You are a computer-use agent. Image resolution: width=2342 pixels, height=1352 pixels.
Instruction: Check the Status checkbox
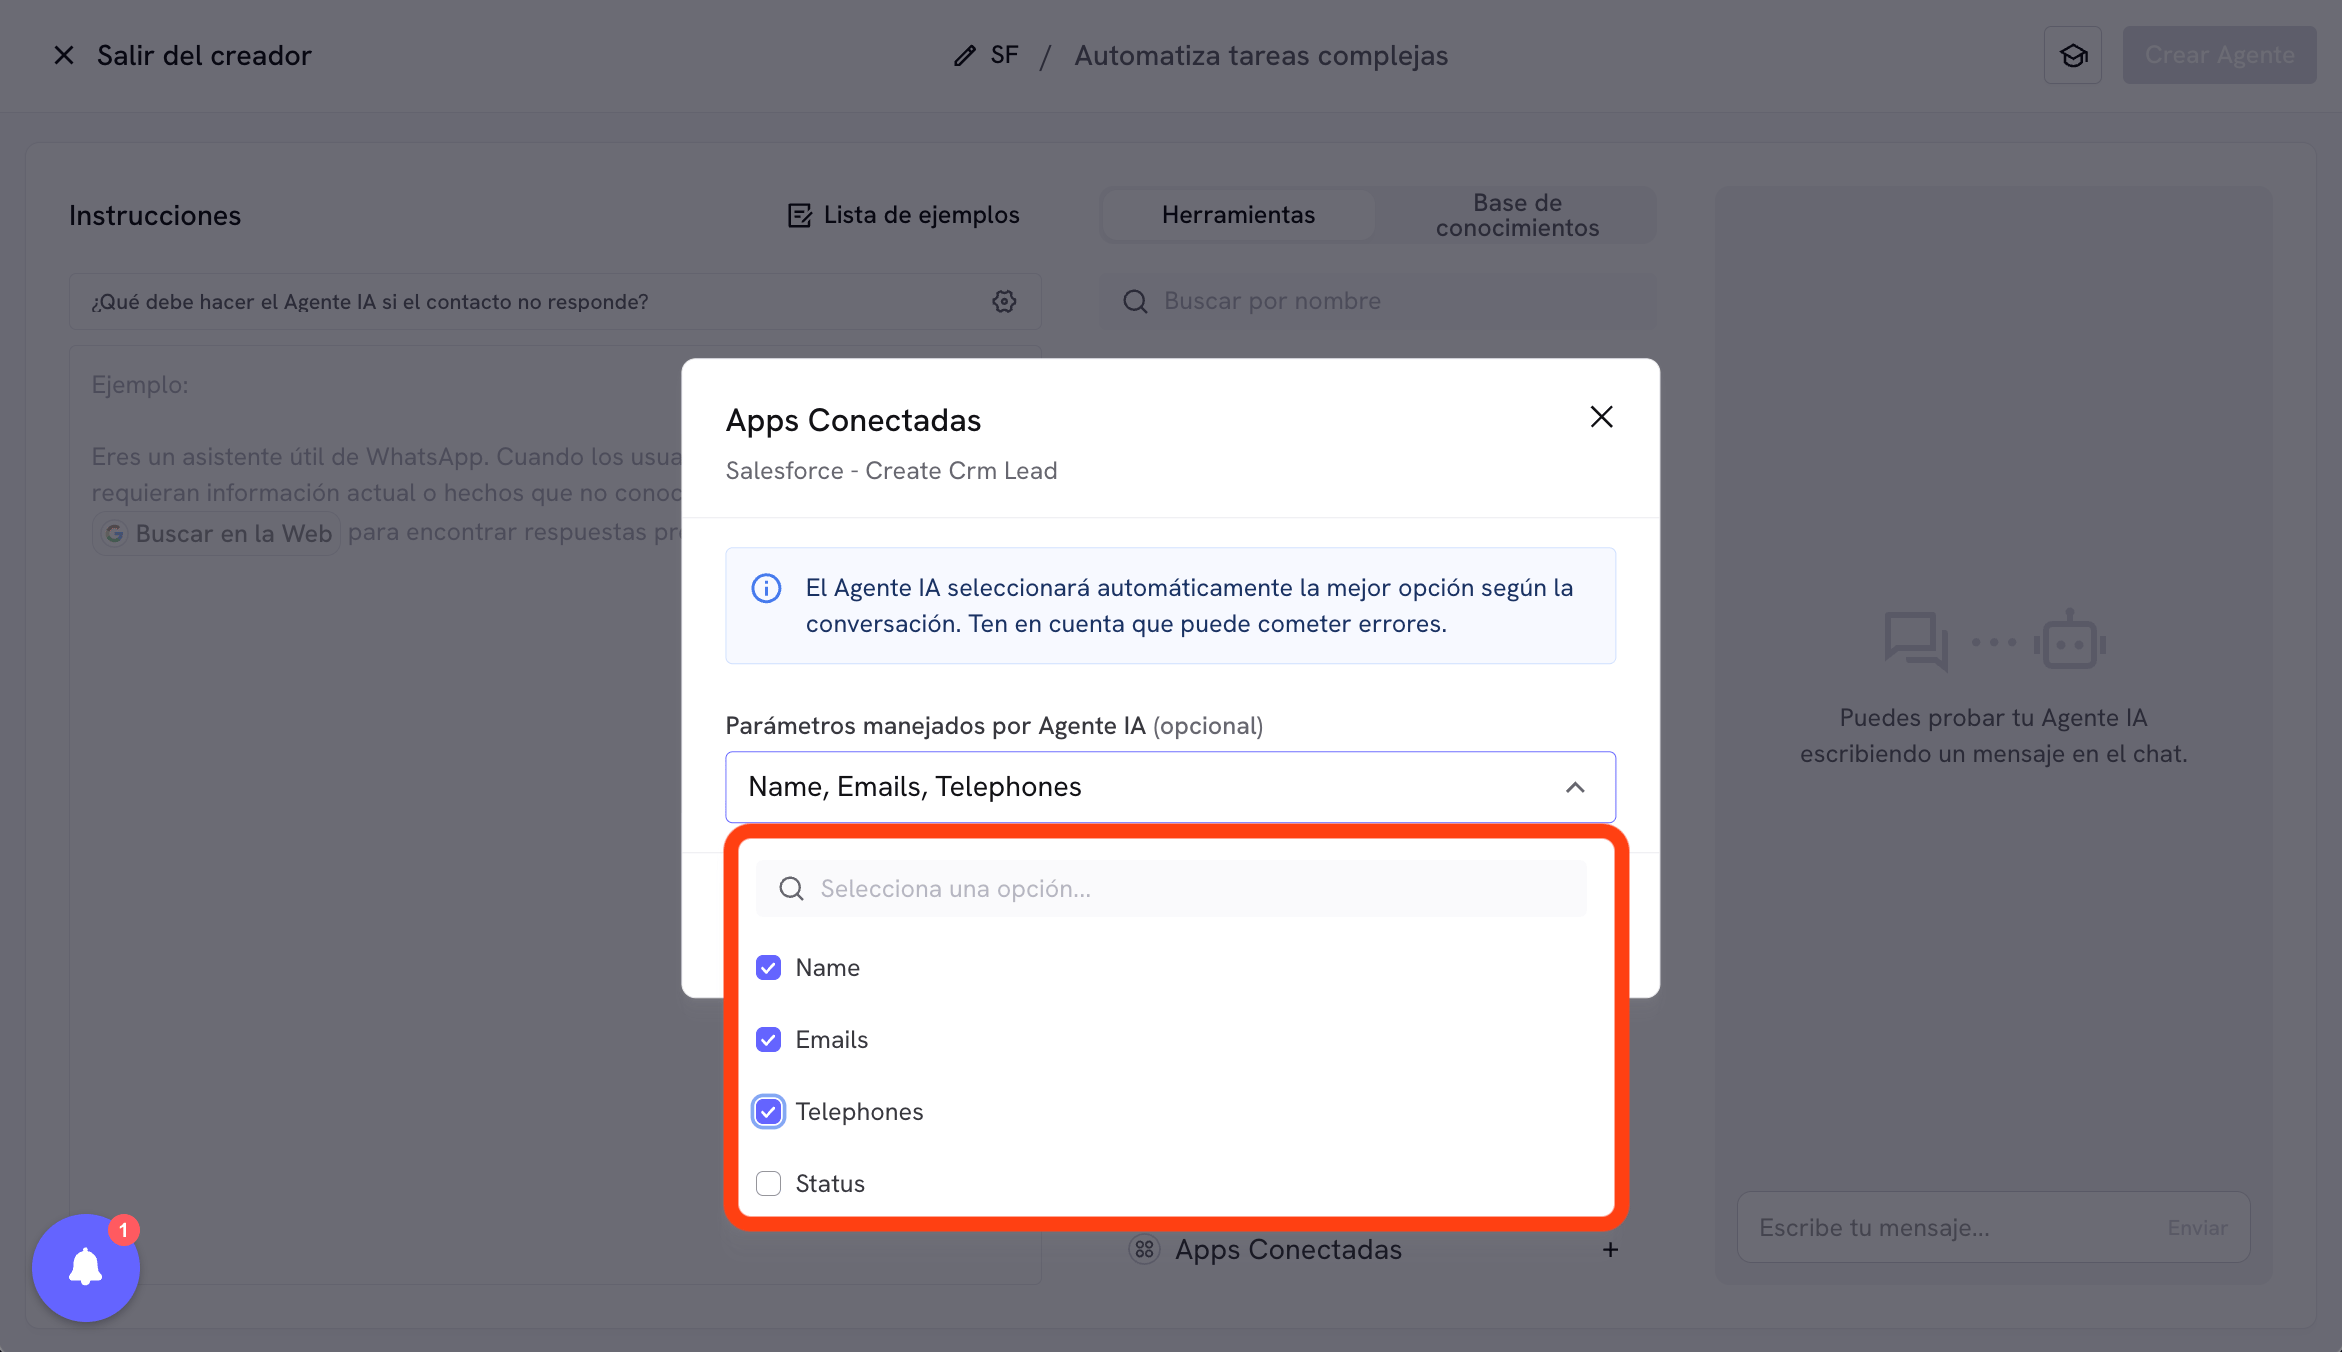768,1184
